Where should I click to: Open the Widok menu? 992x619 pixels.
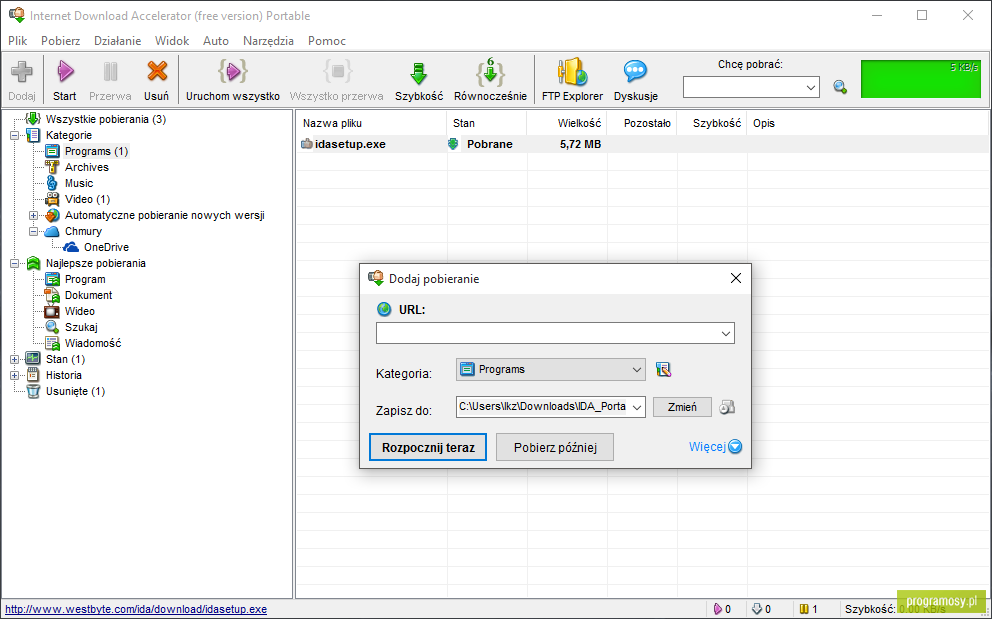tap(172, 41)
